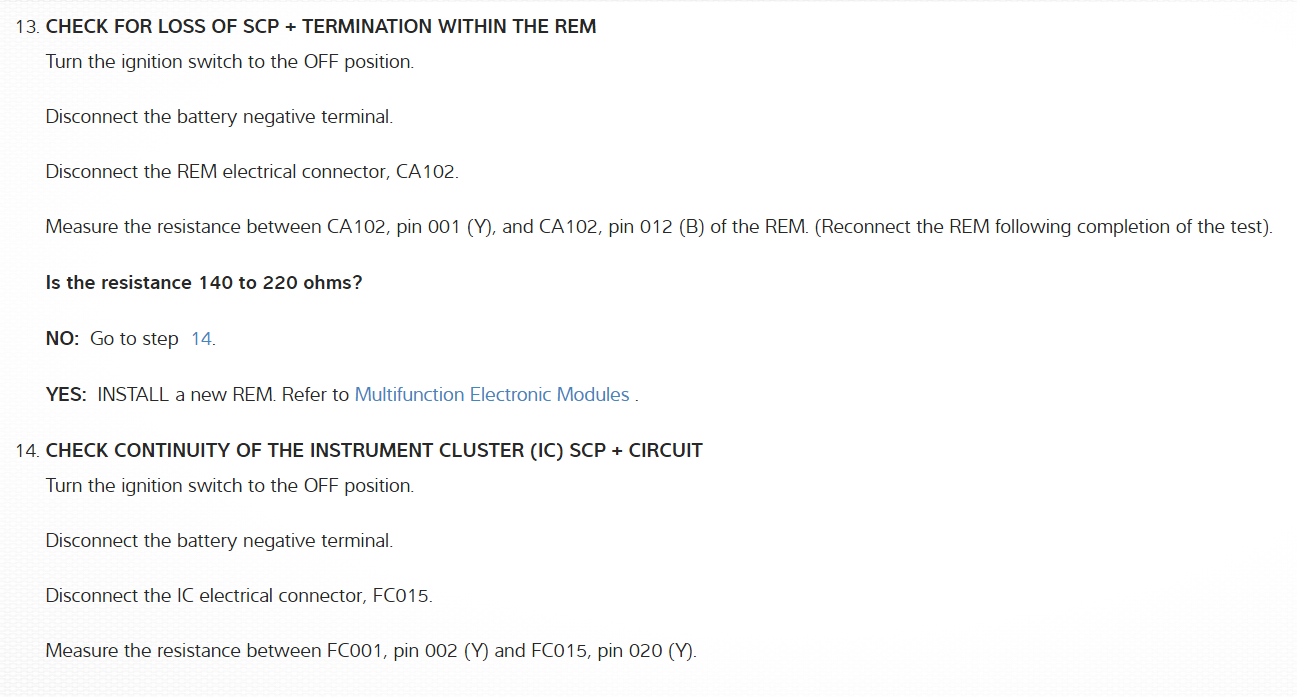Viewport: 1297px width, 697px height.
Task: Click step 14's battery negative terminal line
Action: point(219,541)
